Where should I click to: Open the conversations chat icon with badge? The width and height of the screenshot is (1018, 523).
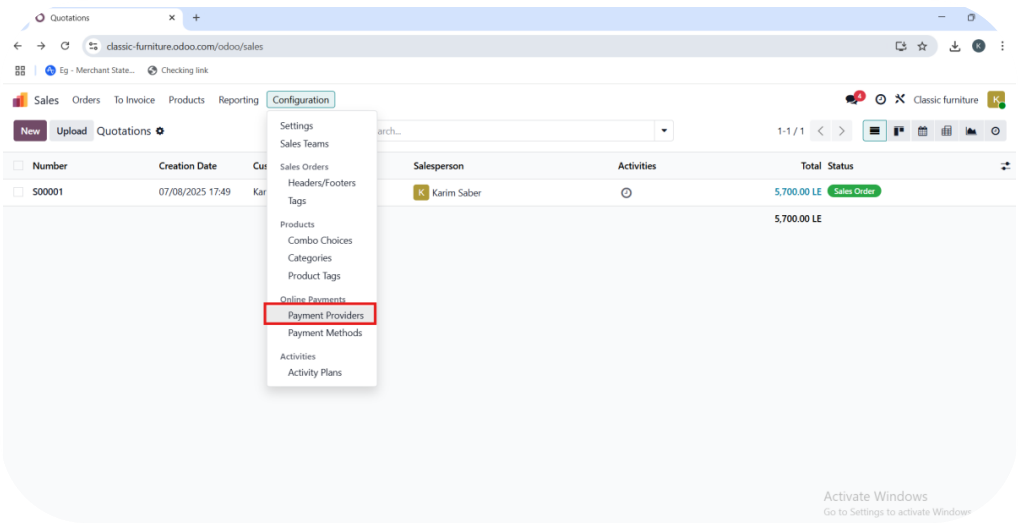click(x=852, y=100)
